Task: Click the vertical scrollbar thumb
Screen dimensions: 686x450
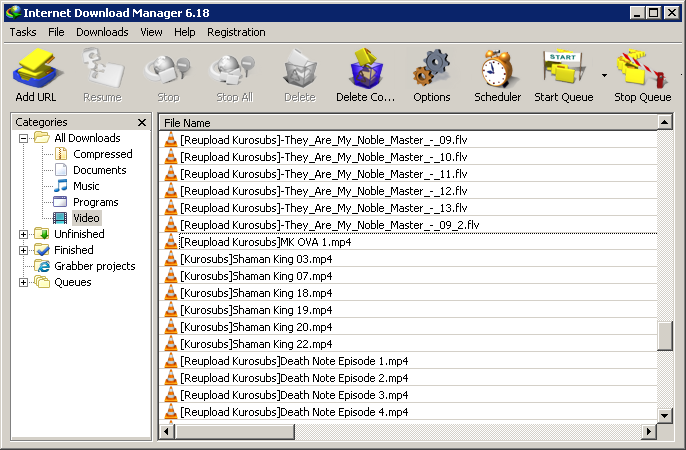Action: [x=665, y=336]
